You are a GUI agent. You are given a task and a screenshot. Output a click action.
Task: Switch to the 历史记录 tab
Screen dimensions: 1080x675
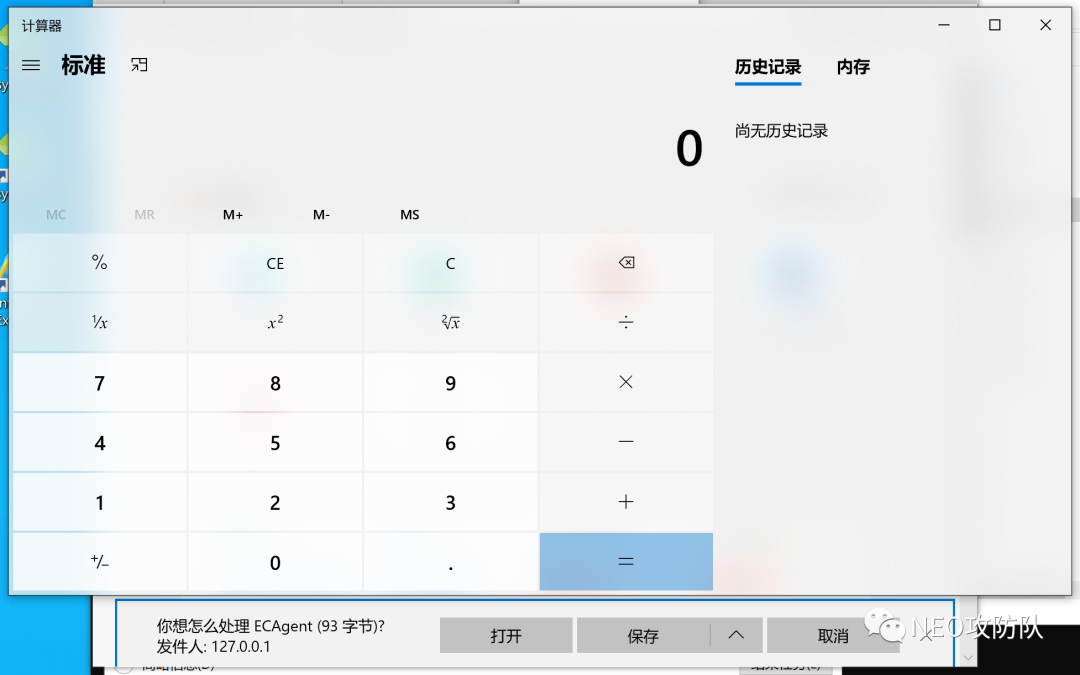click(768, 67)
